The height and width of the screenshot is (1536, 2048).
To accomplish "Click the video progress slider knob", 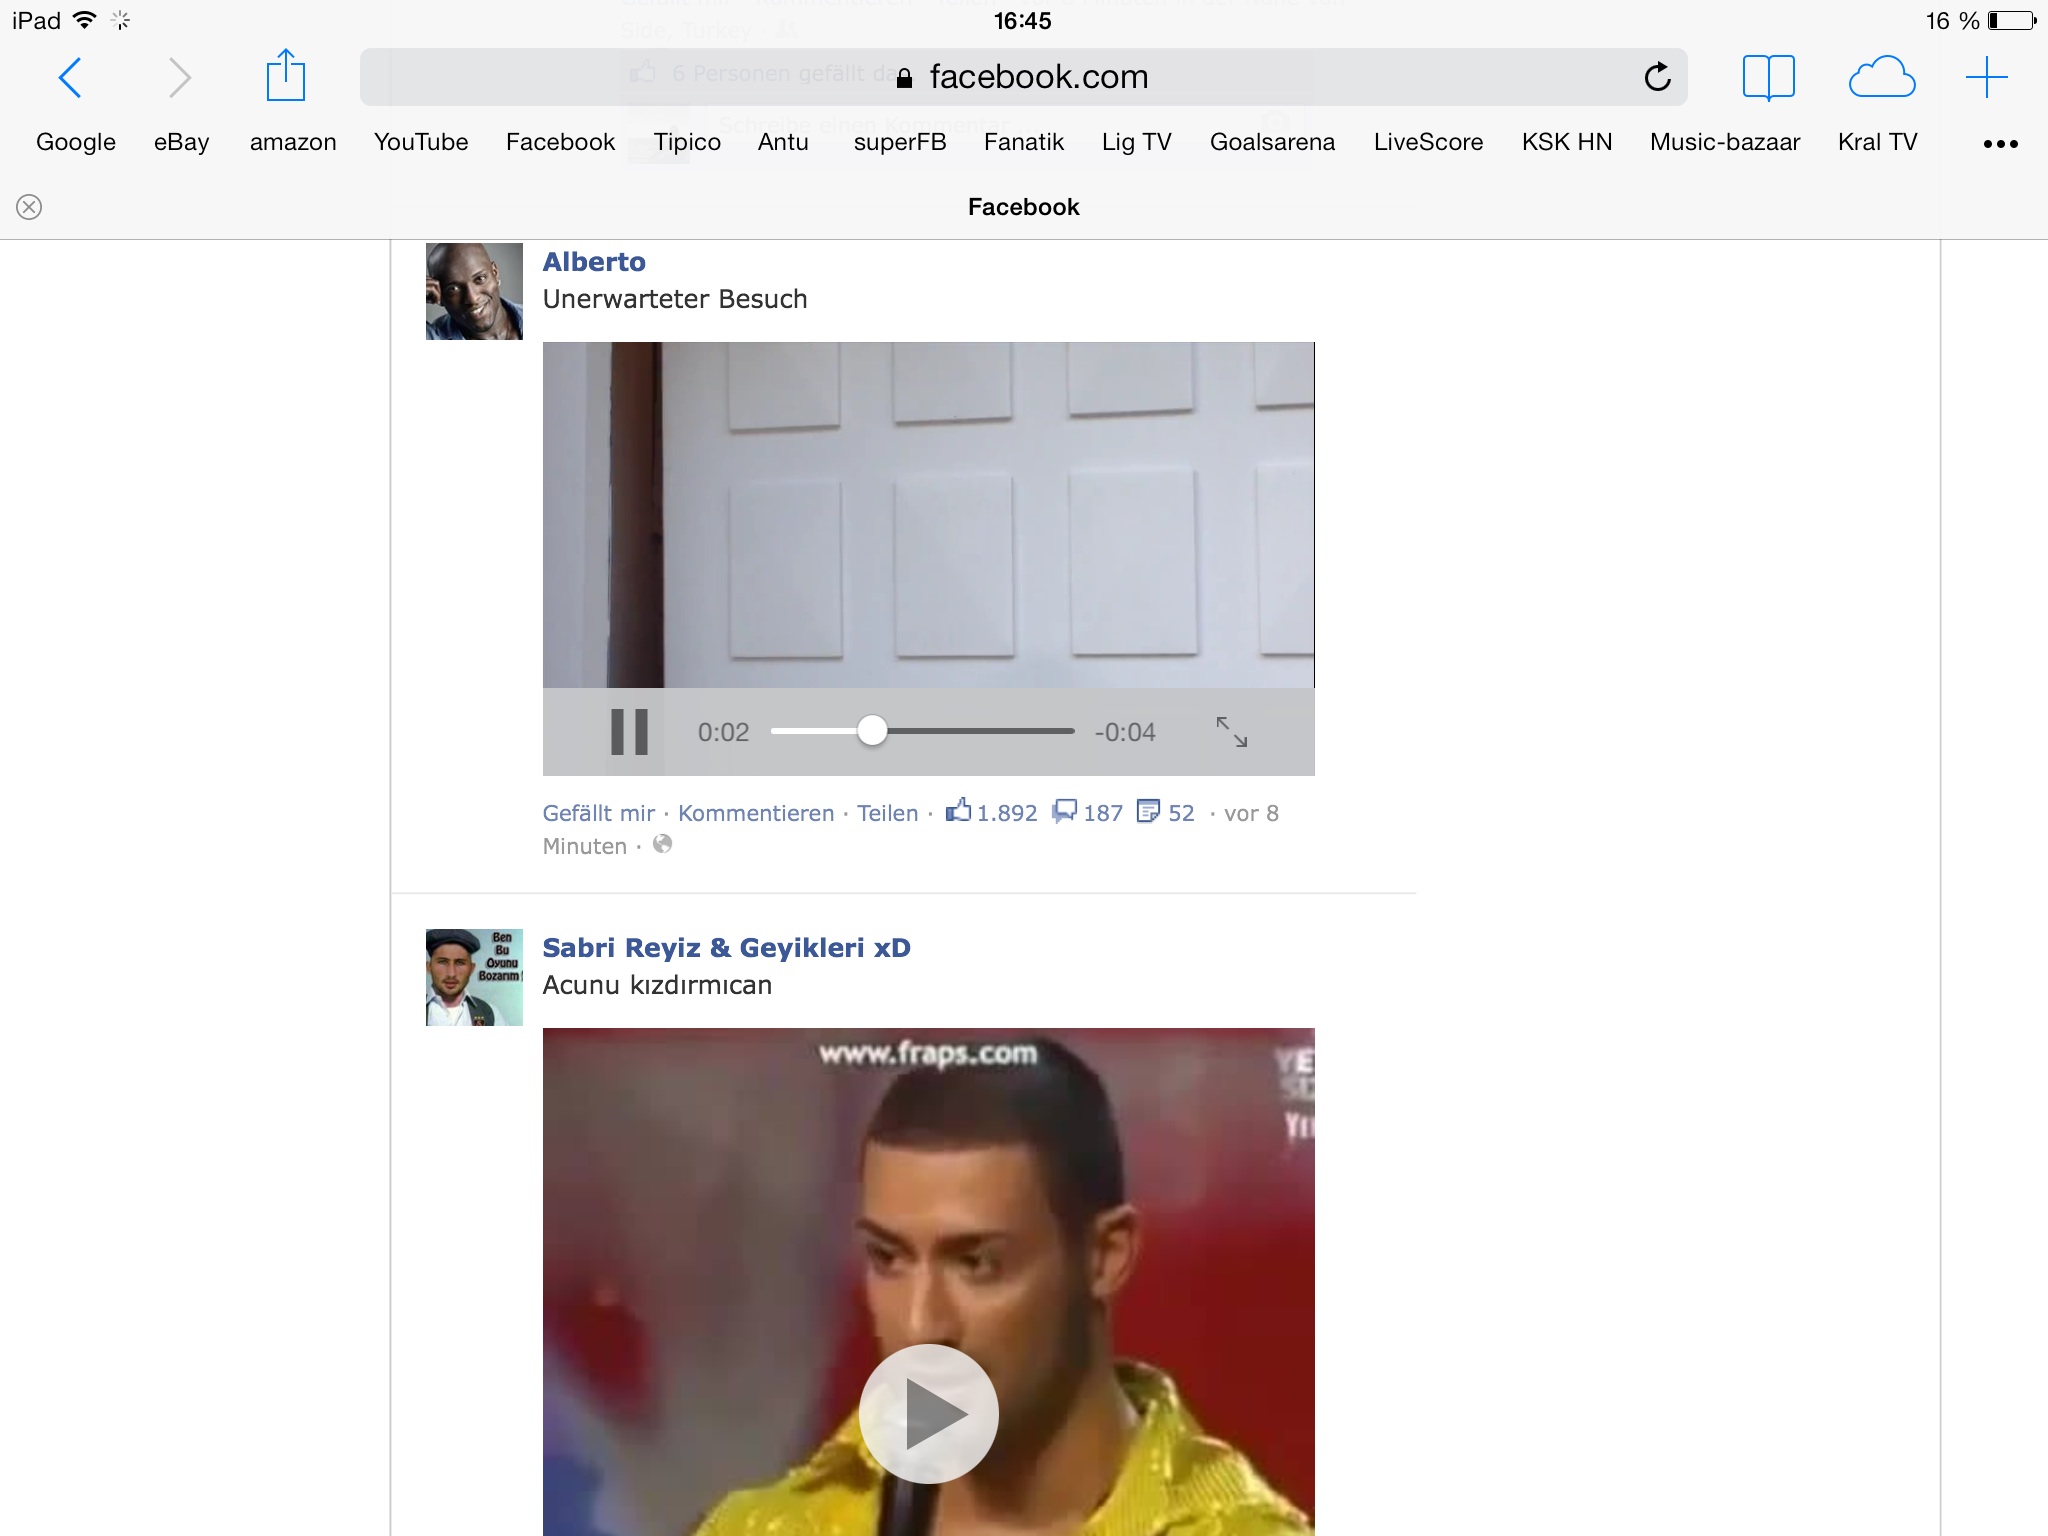I will click(872, 731).
